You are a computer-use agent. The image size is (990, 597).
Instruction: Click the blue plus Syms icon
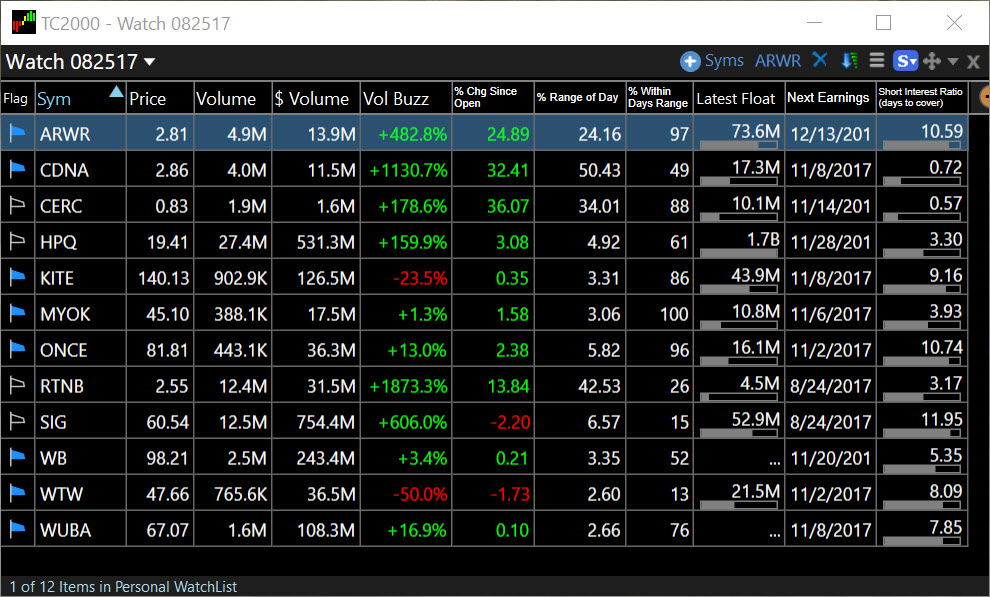pyautogui.click(x=690, y=61)
